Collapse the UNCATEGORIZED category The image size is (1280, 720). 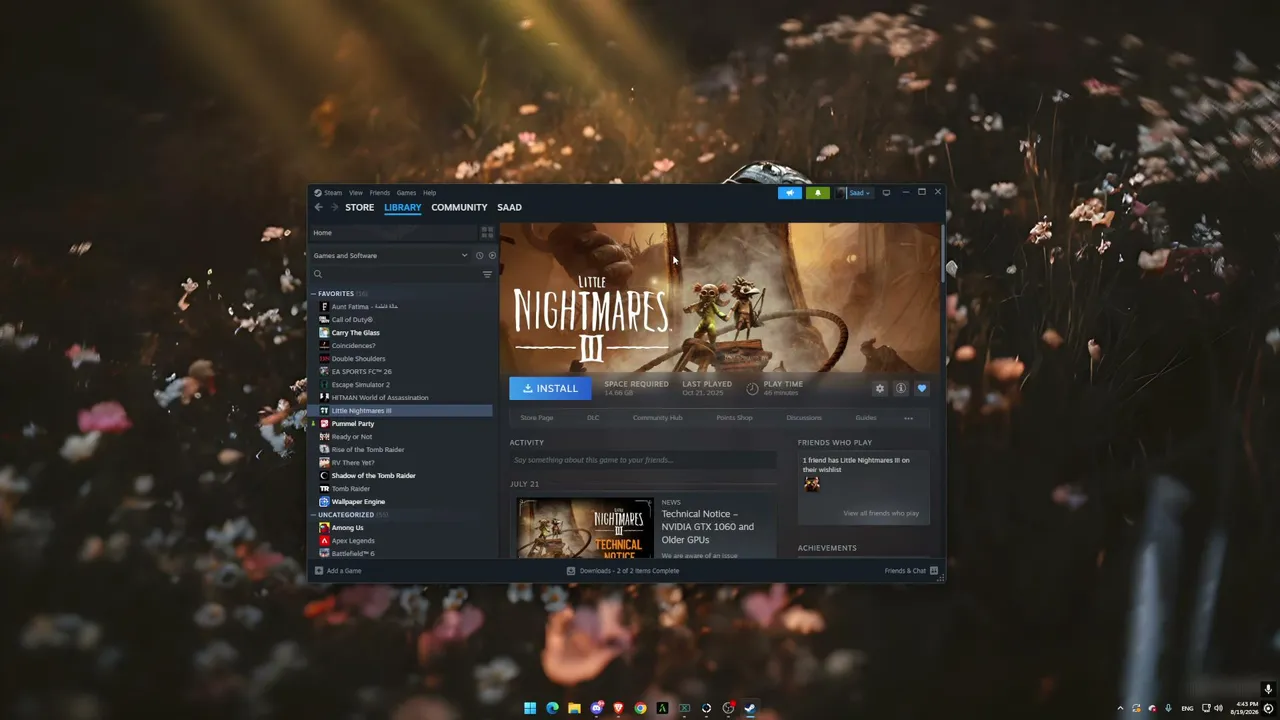click(x=313, y=515)
